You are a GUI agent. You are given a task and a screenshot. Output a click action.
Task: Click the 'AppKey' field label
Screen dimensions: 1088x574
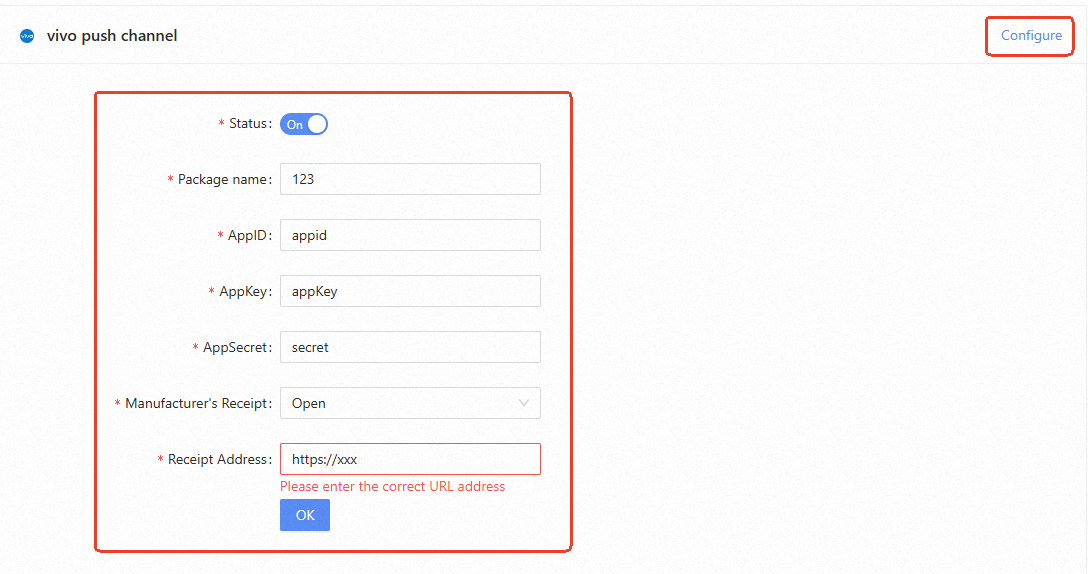click(244, 292)
